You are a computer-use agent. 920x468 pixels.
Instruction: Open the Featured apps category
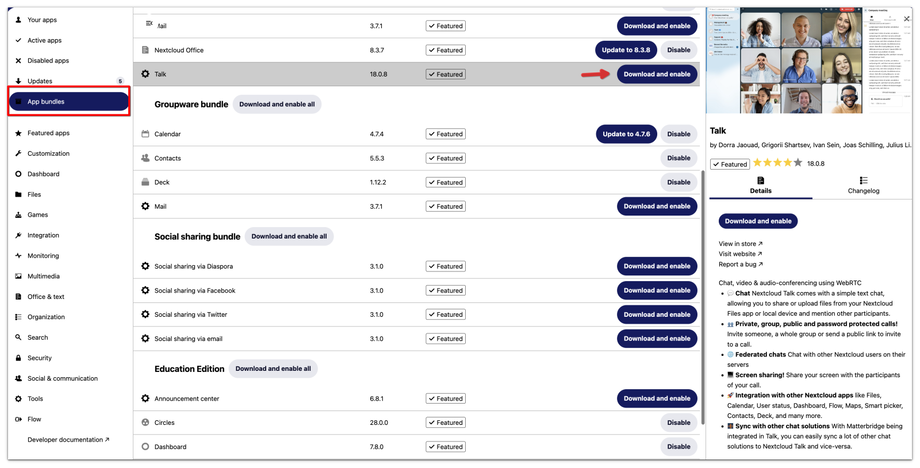point(48,133)
